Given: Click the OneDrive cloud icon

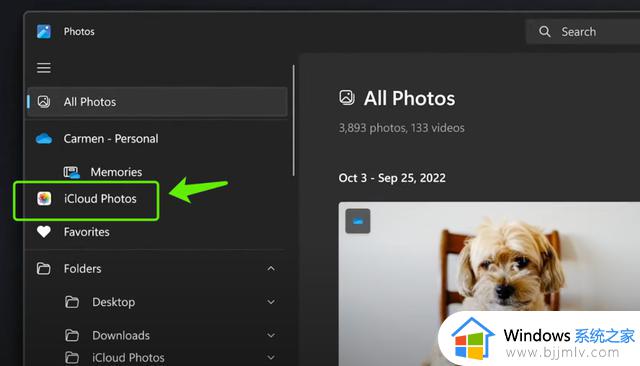Looking at the screenshot, I should [x=44, y=139].
